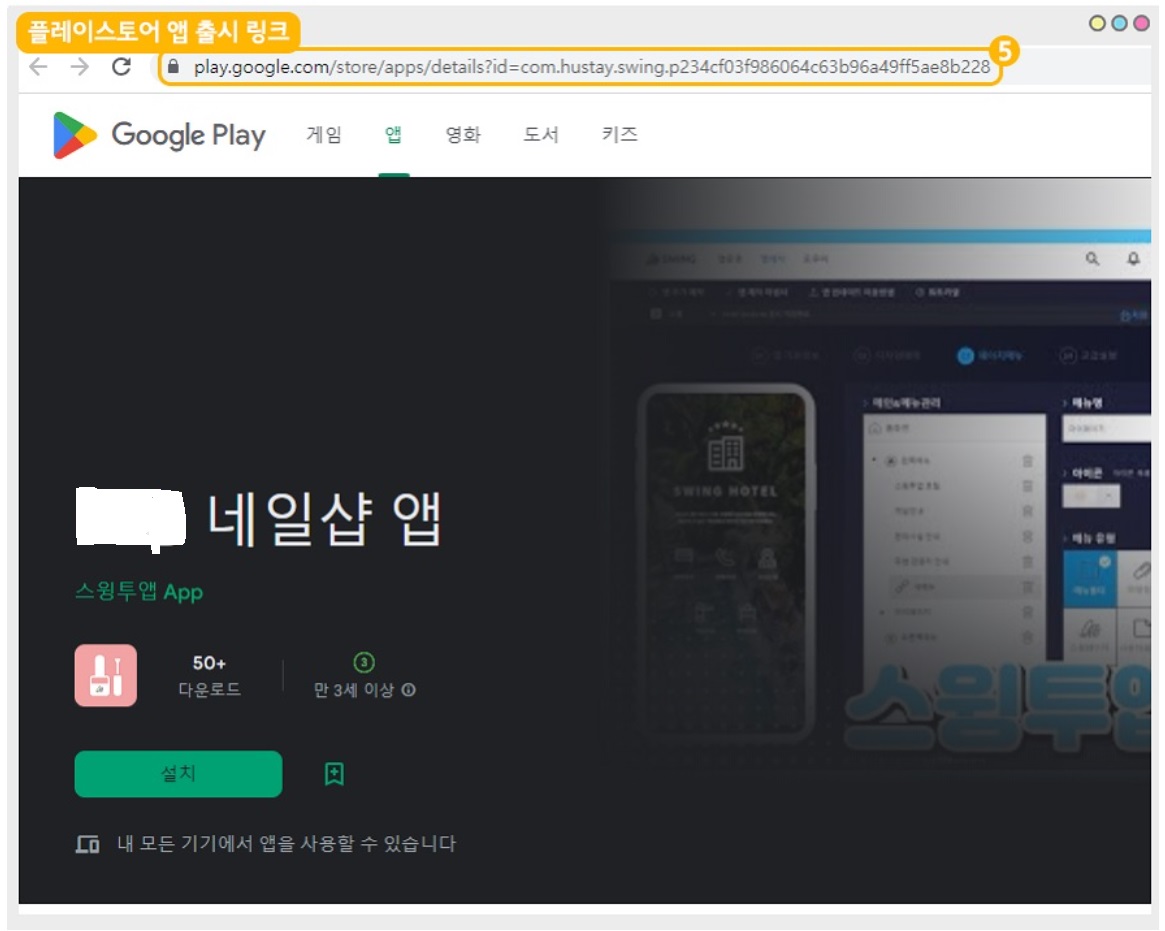The image size is (1165, 931).
Task: Reload the page with the refresh icon
Action: 121,67
